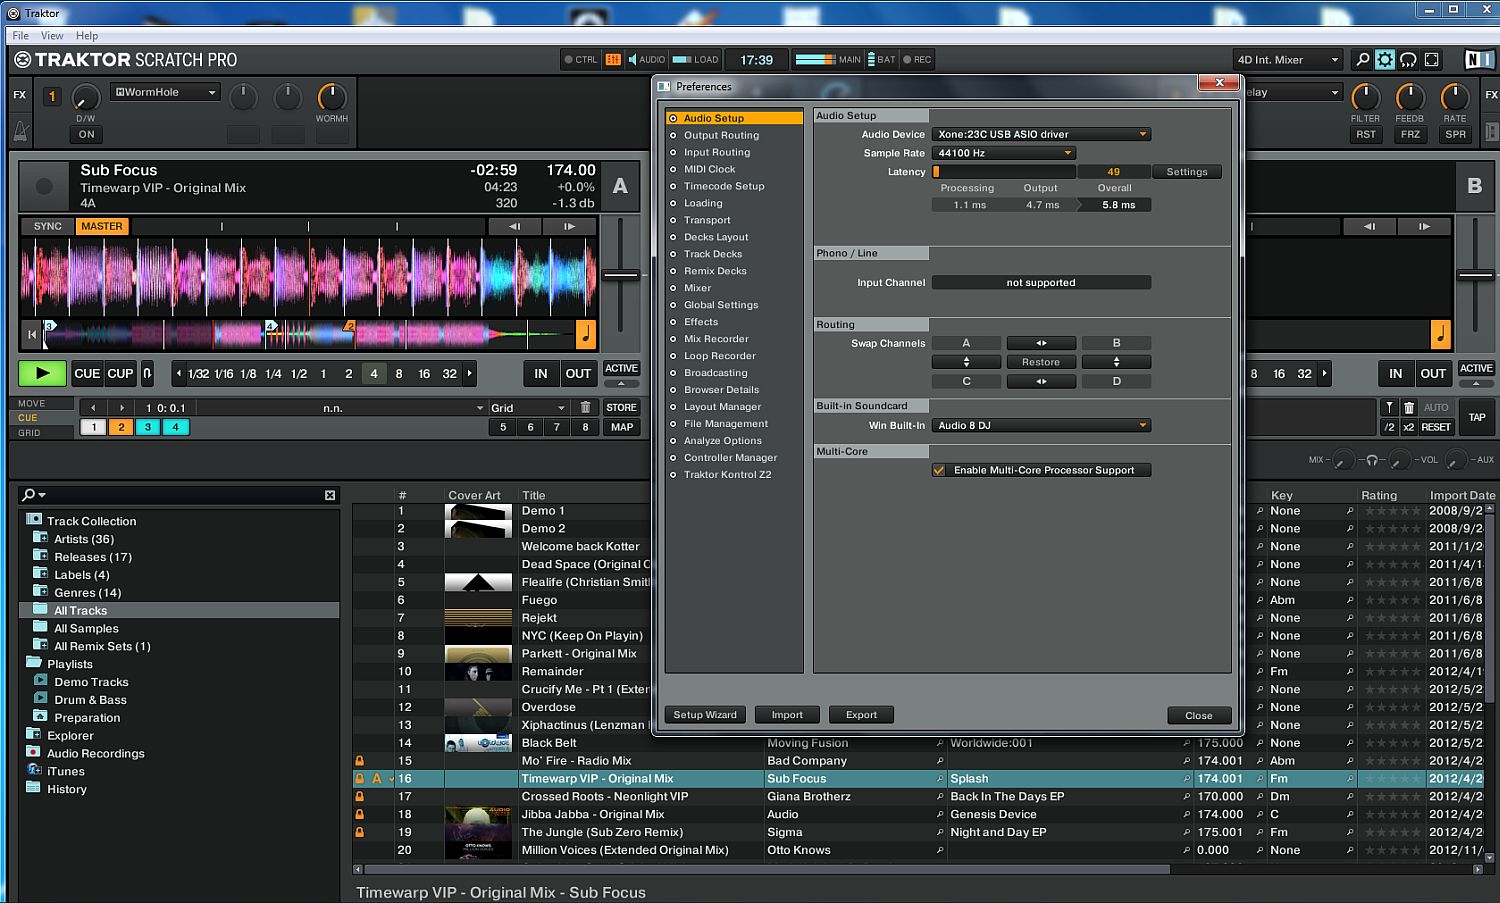Screen dimensions: 1500x903
Task: Click the orange note icon on Deck A
Action: (586, 334)
